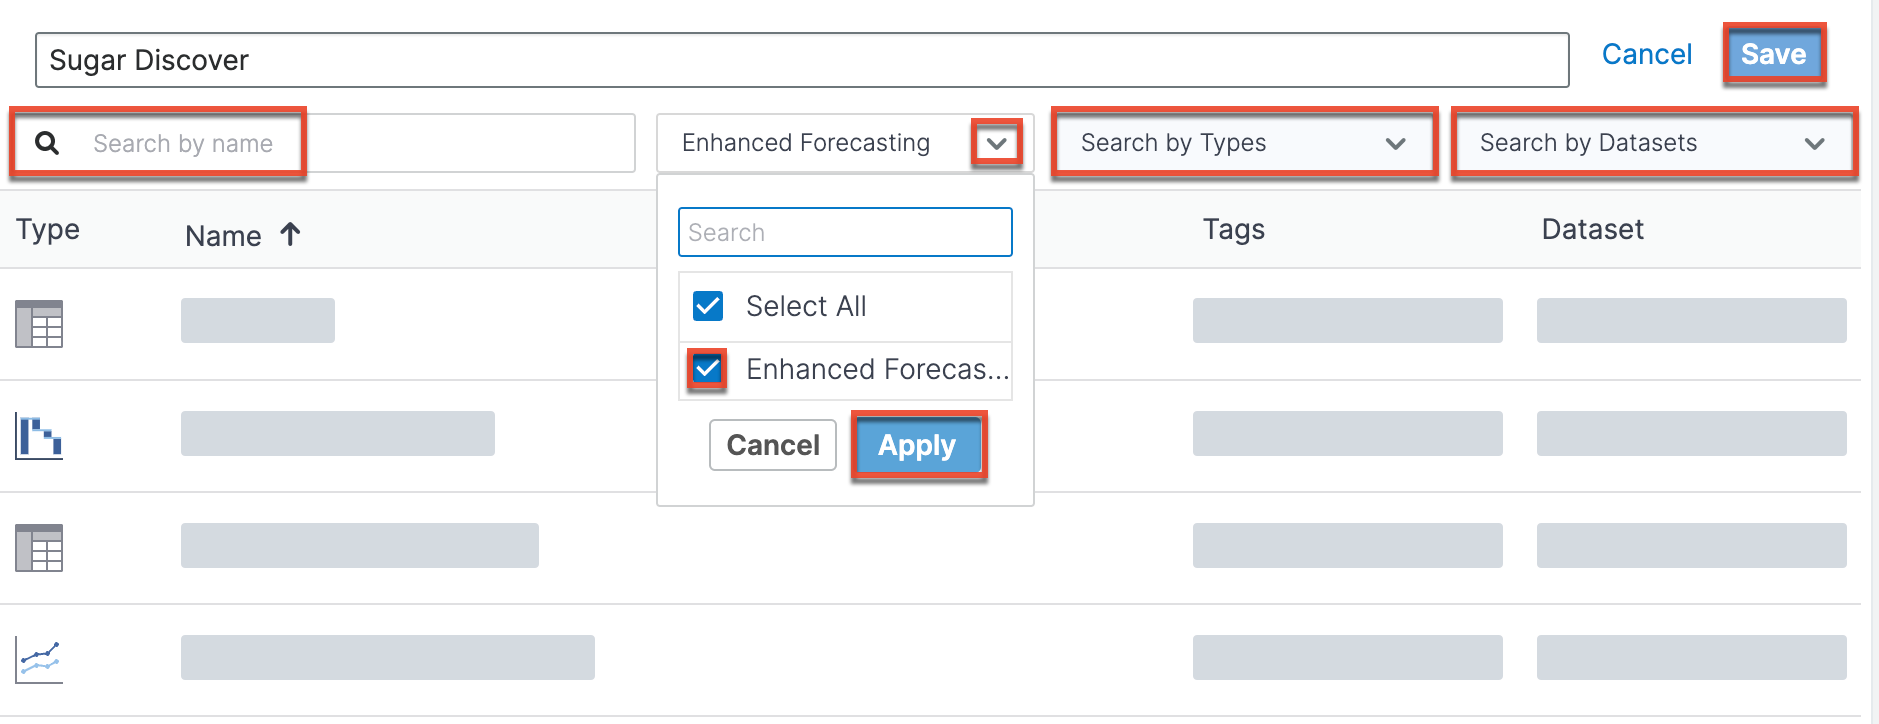Click the waterfall chart icon in second row
Viewport: 1879px width, 724px height.
tap(39, 437)
